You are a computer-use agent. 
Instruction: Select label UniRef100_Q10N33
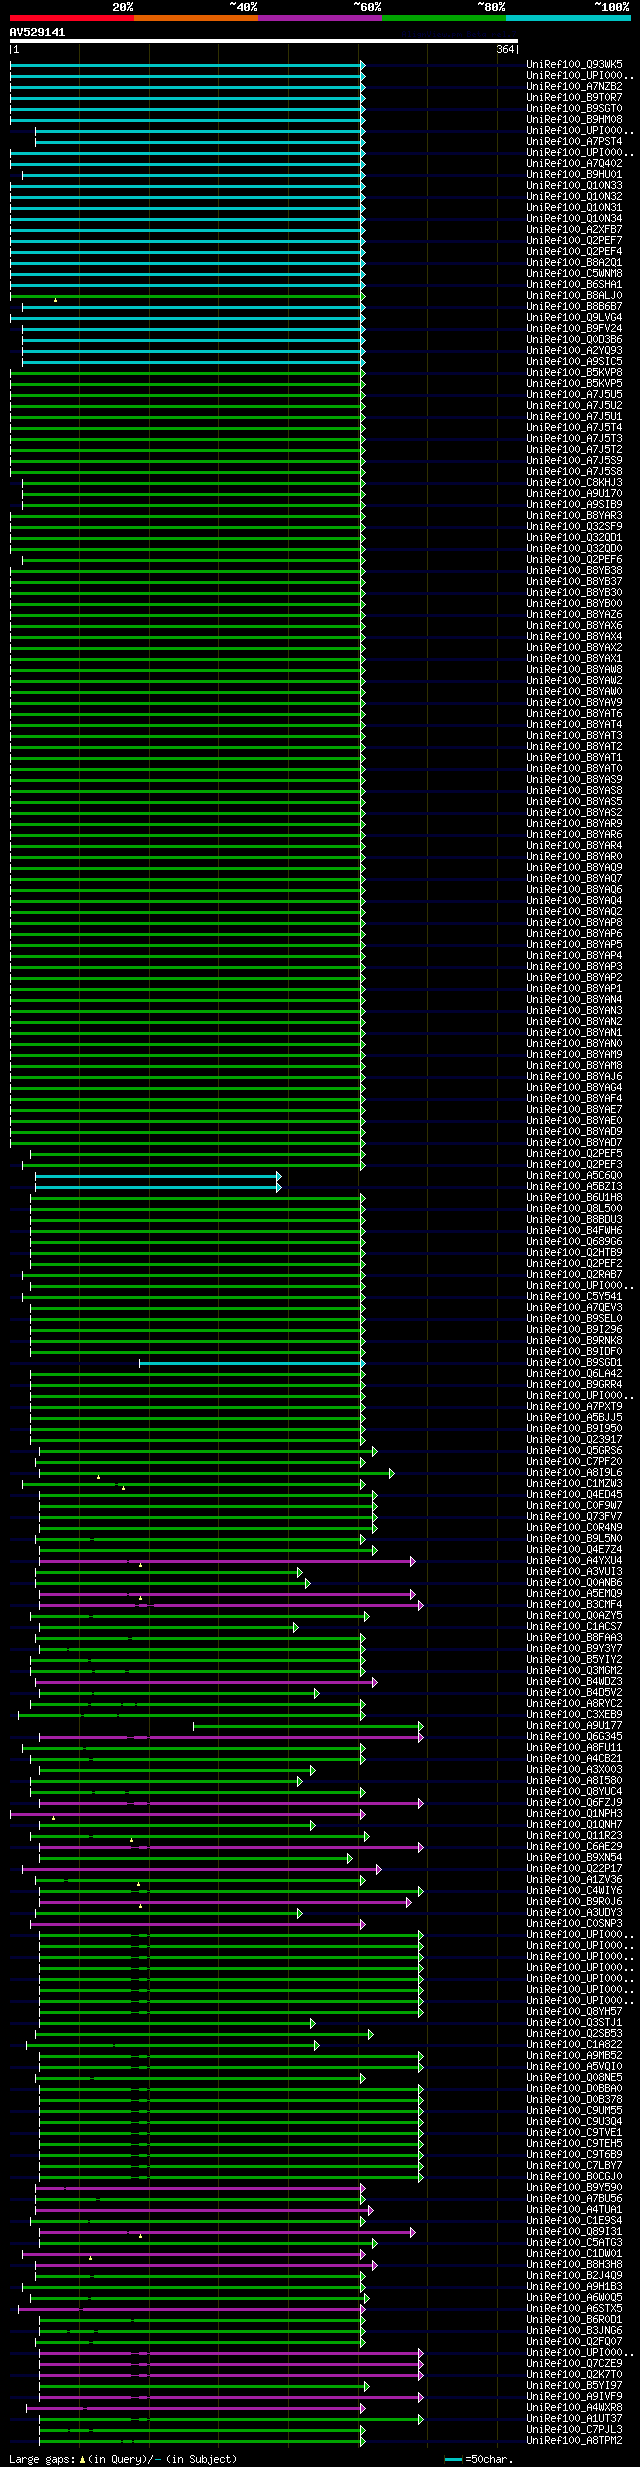[574, 185]
